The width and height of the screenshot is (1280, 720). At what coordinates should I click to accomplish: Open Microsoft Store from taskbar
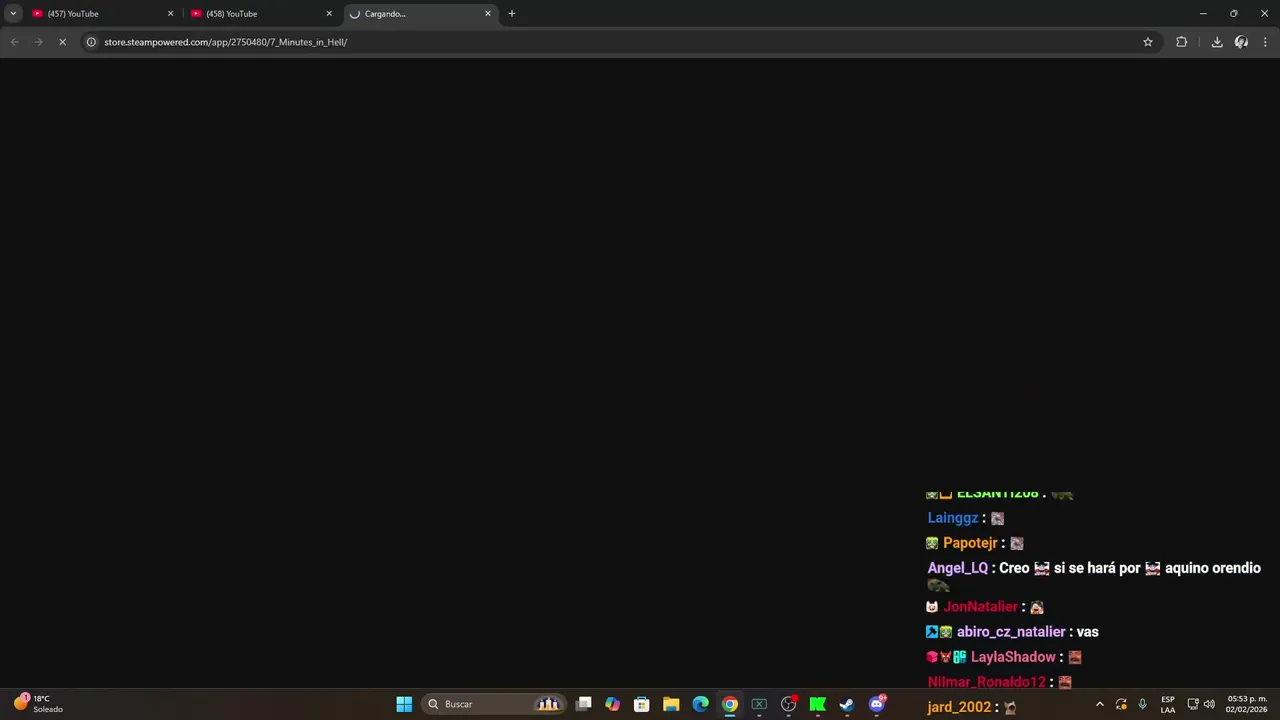(642, 704)
